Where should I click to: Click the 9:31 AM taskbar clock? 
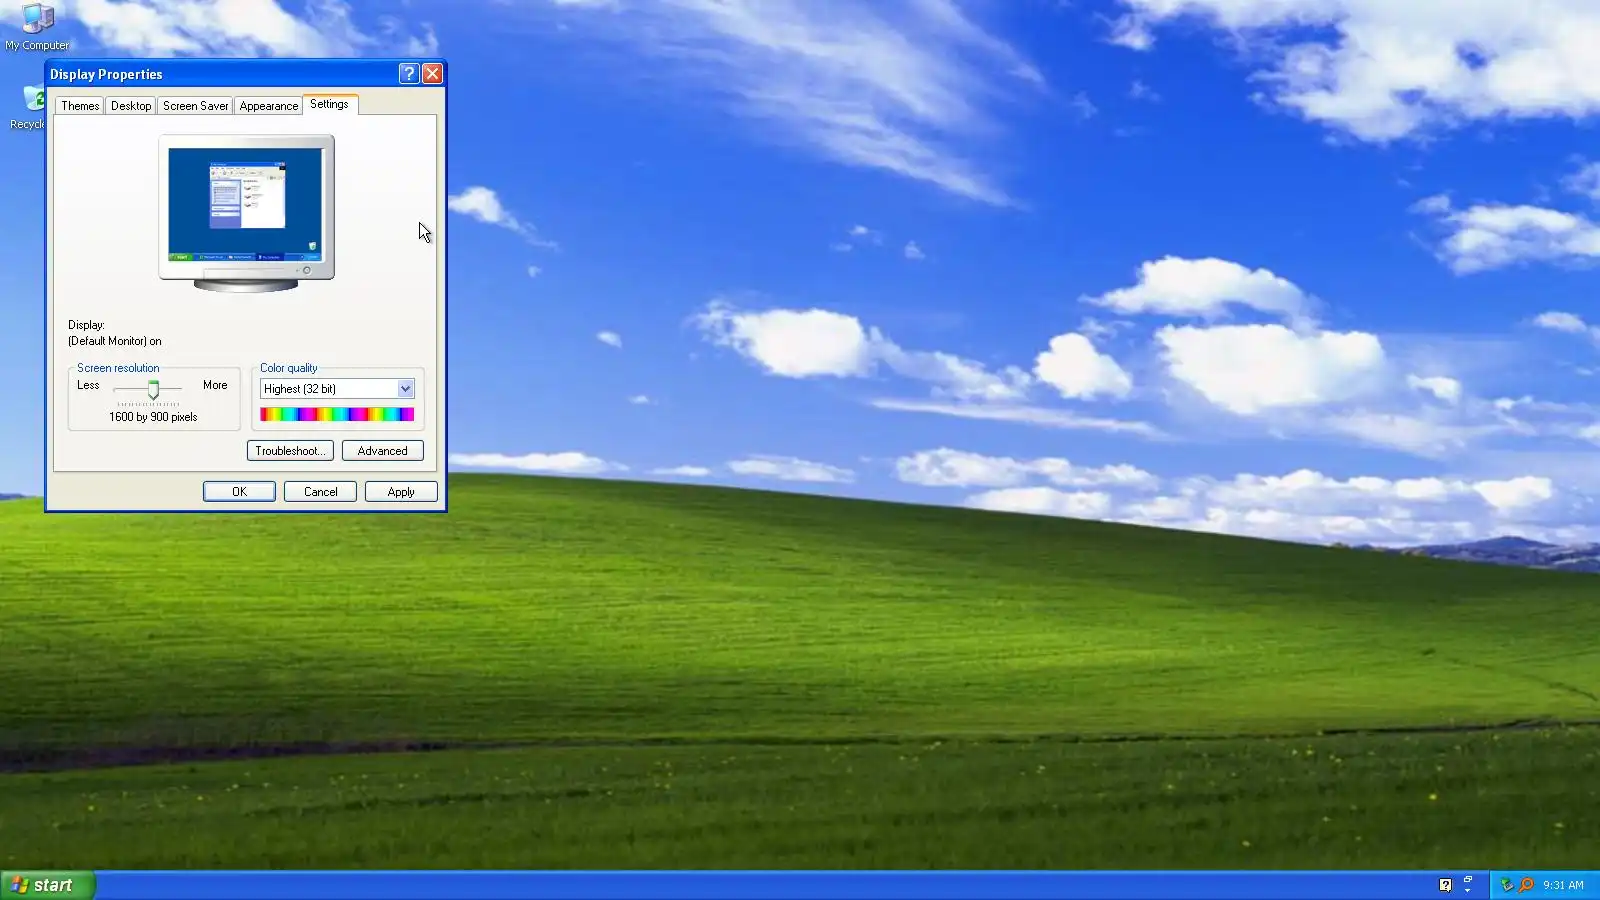tap(1563, 885)
